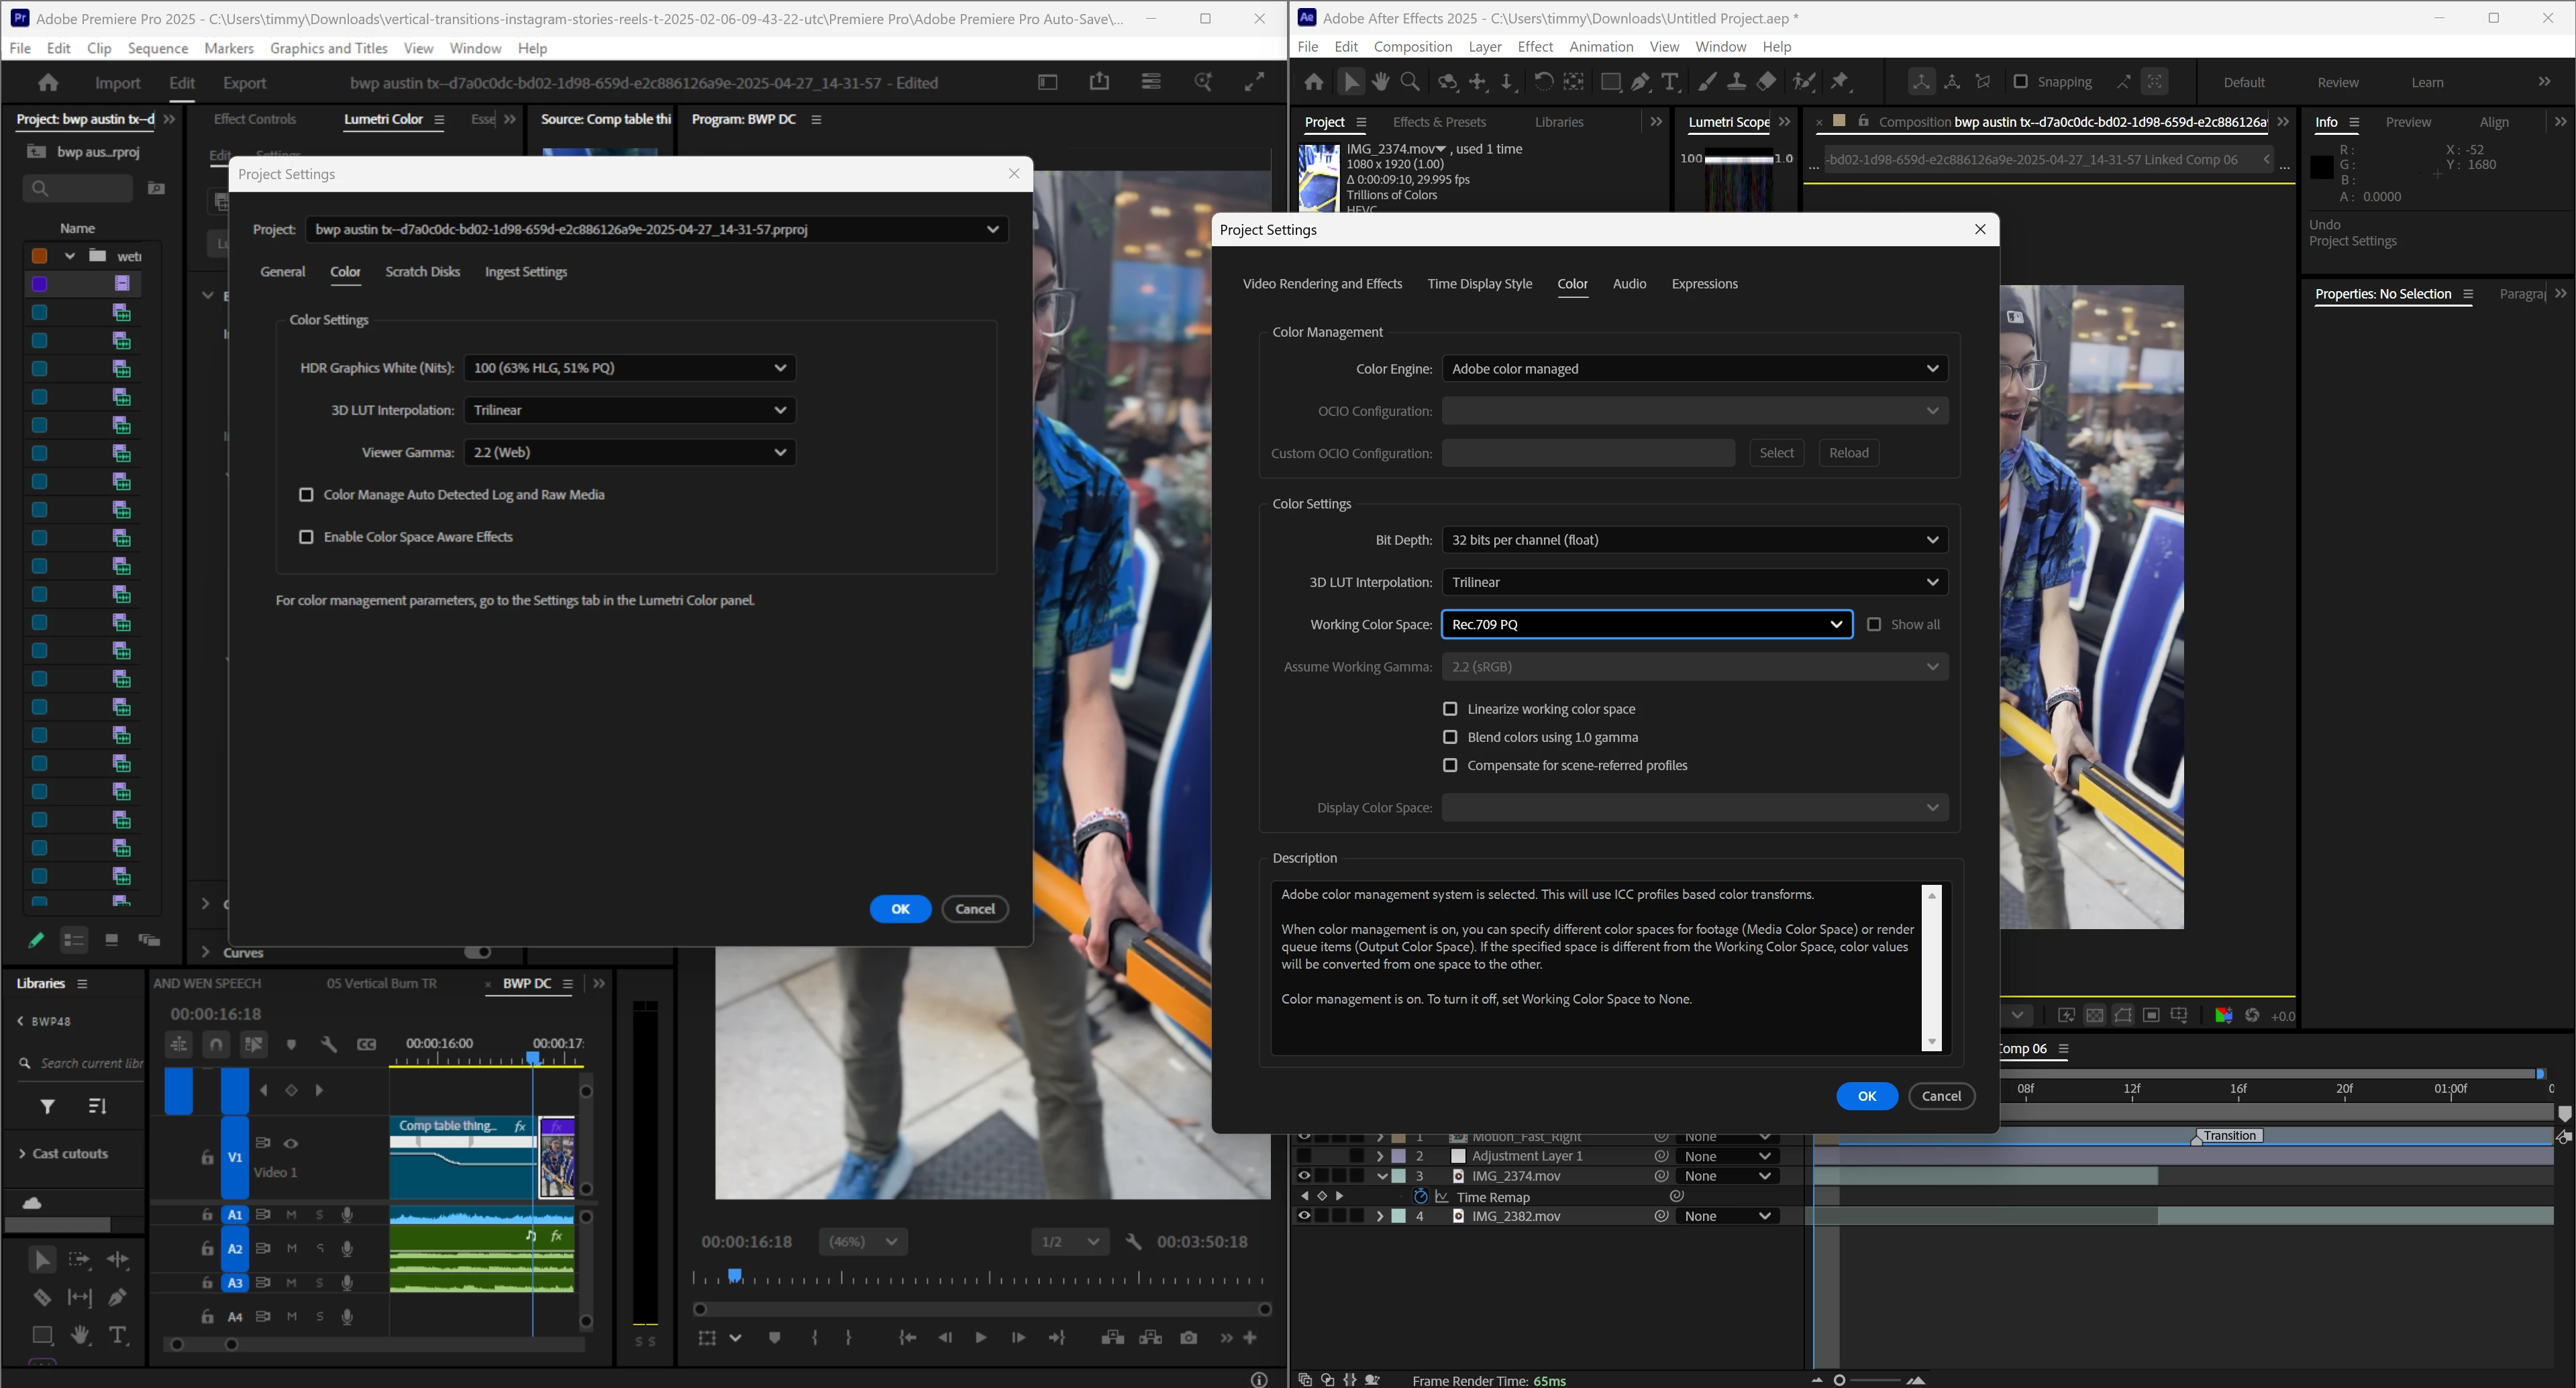Click Cancel in Premiere Project Settings

pos(974,909)
